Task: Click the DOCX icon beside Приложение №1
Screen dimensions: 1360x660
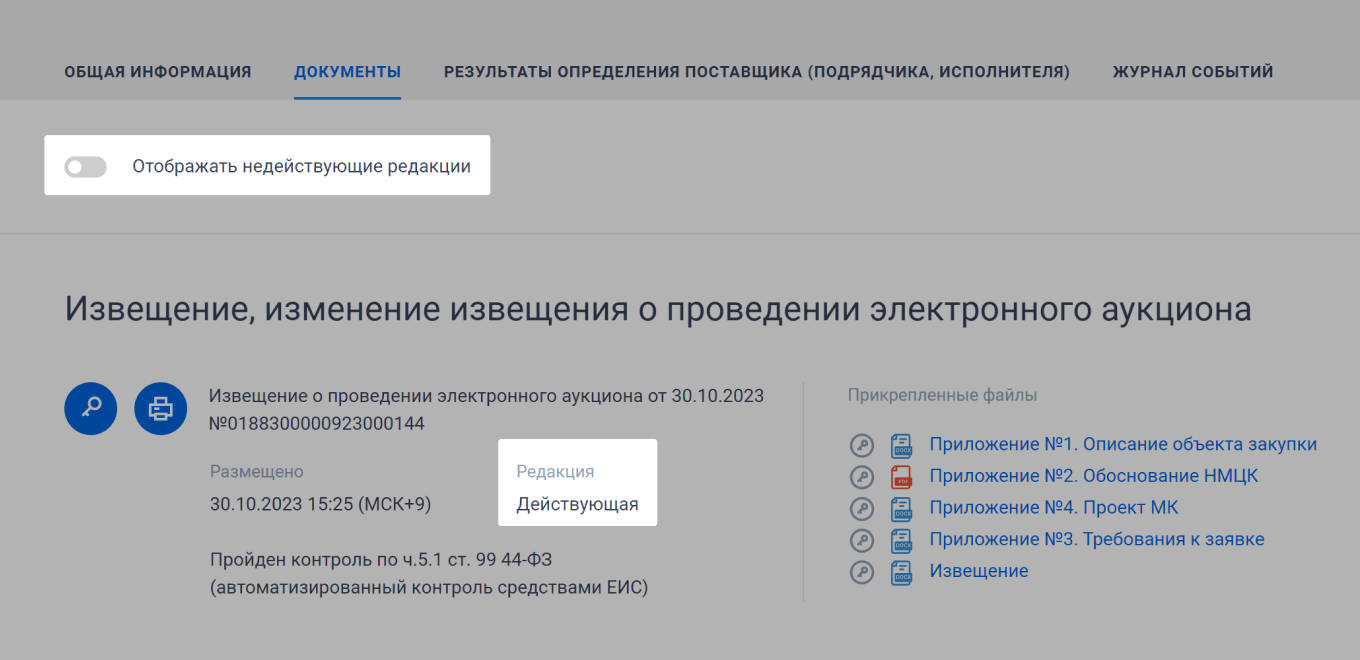Action: tap(899, 445)
